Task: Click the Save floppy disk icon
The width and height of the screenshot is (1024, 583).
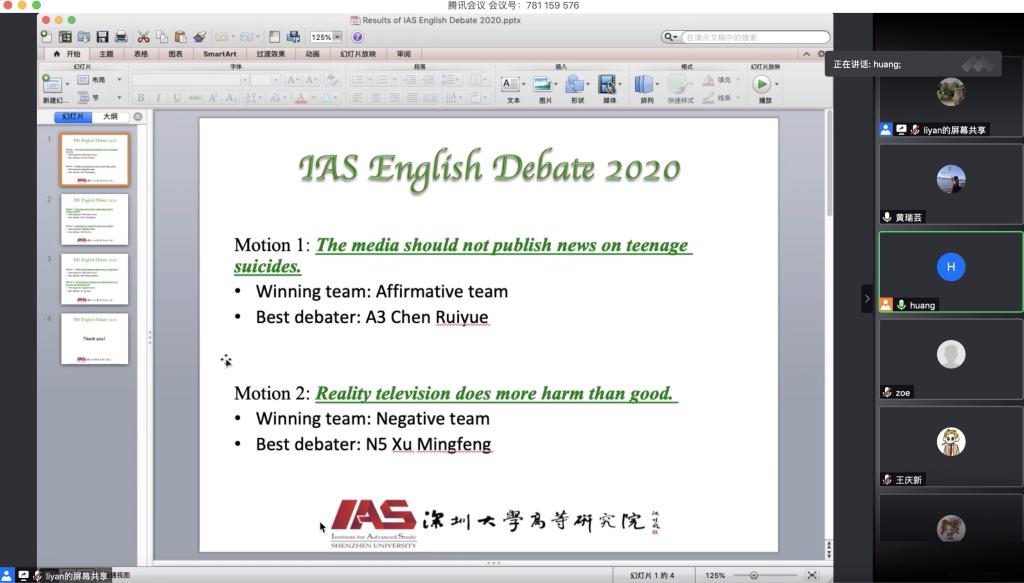Action: [x=102, y=37]
